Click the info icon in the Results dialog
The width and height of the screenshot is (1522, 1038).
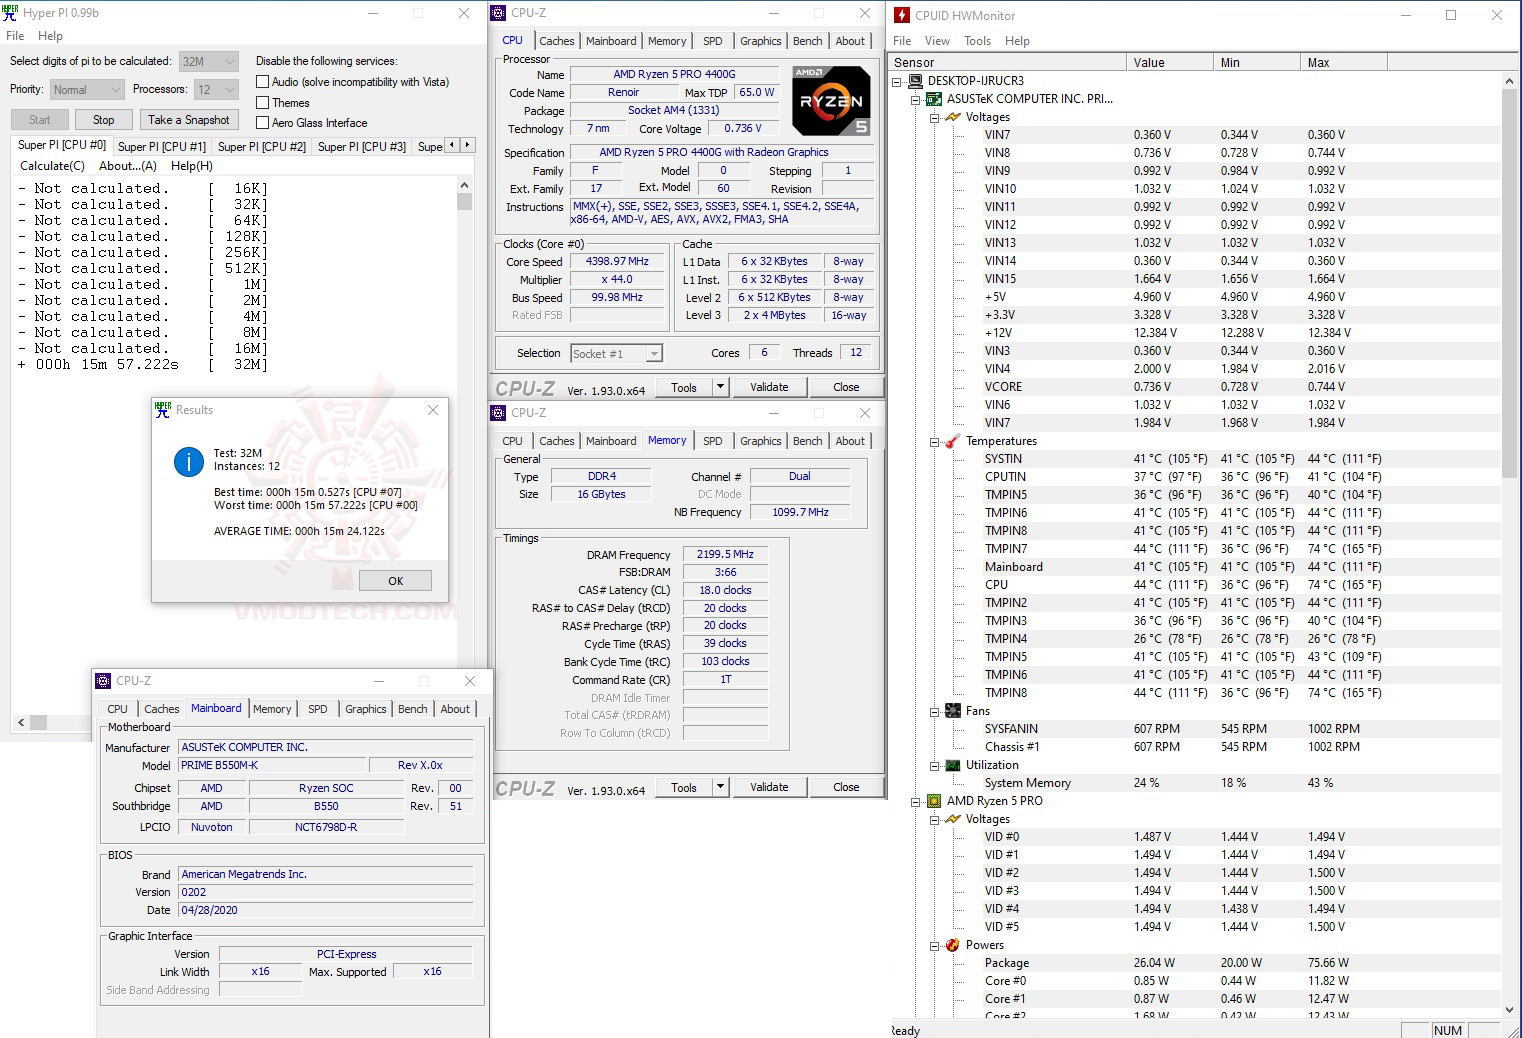pos(188,462)
